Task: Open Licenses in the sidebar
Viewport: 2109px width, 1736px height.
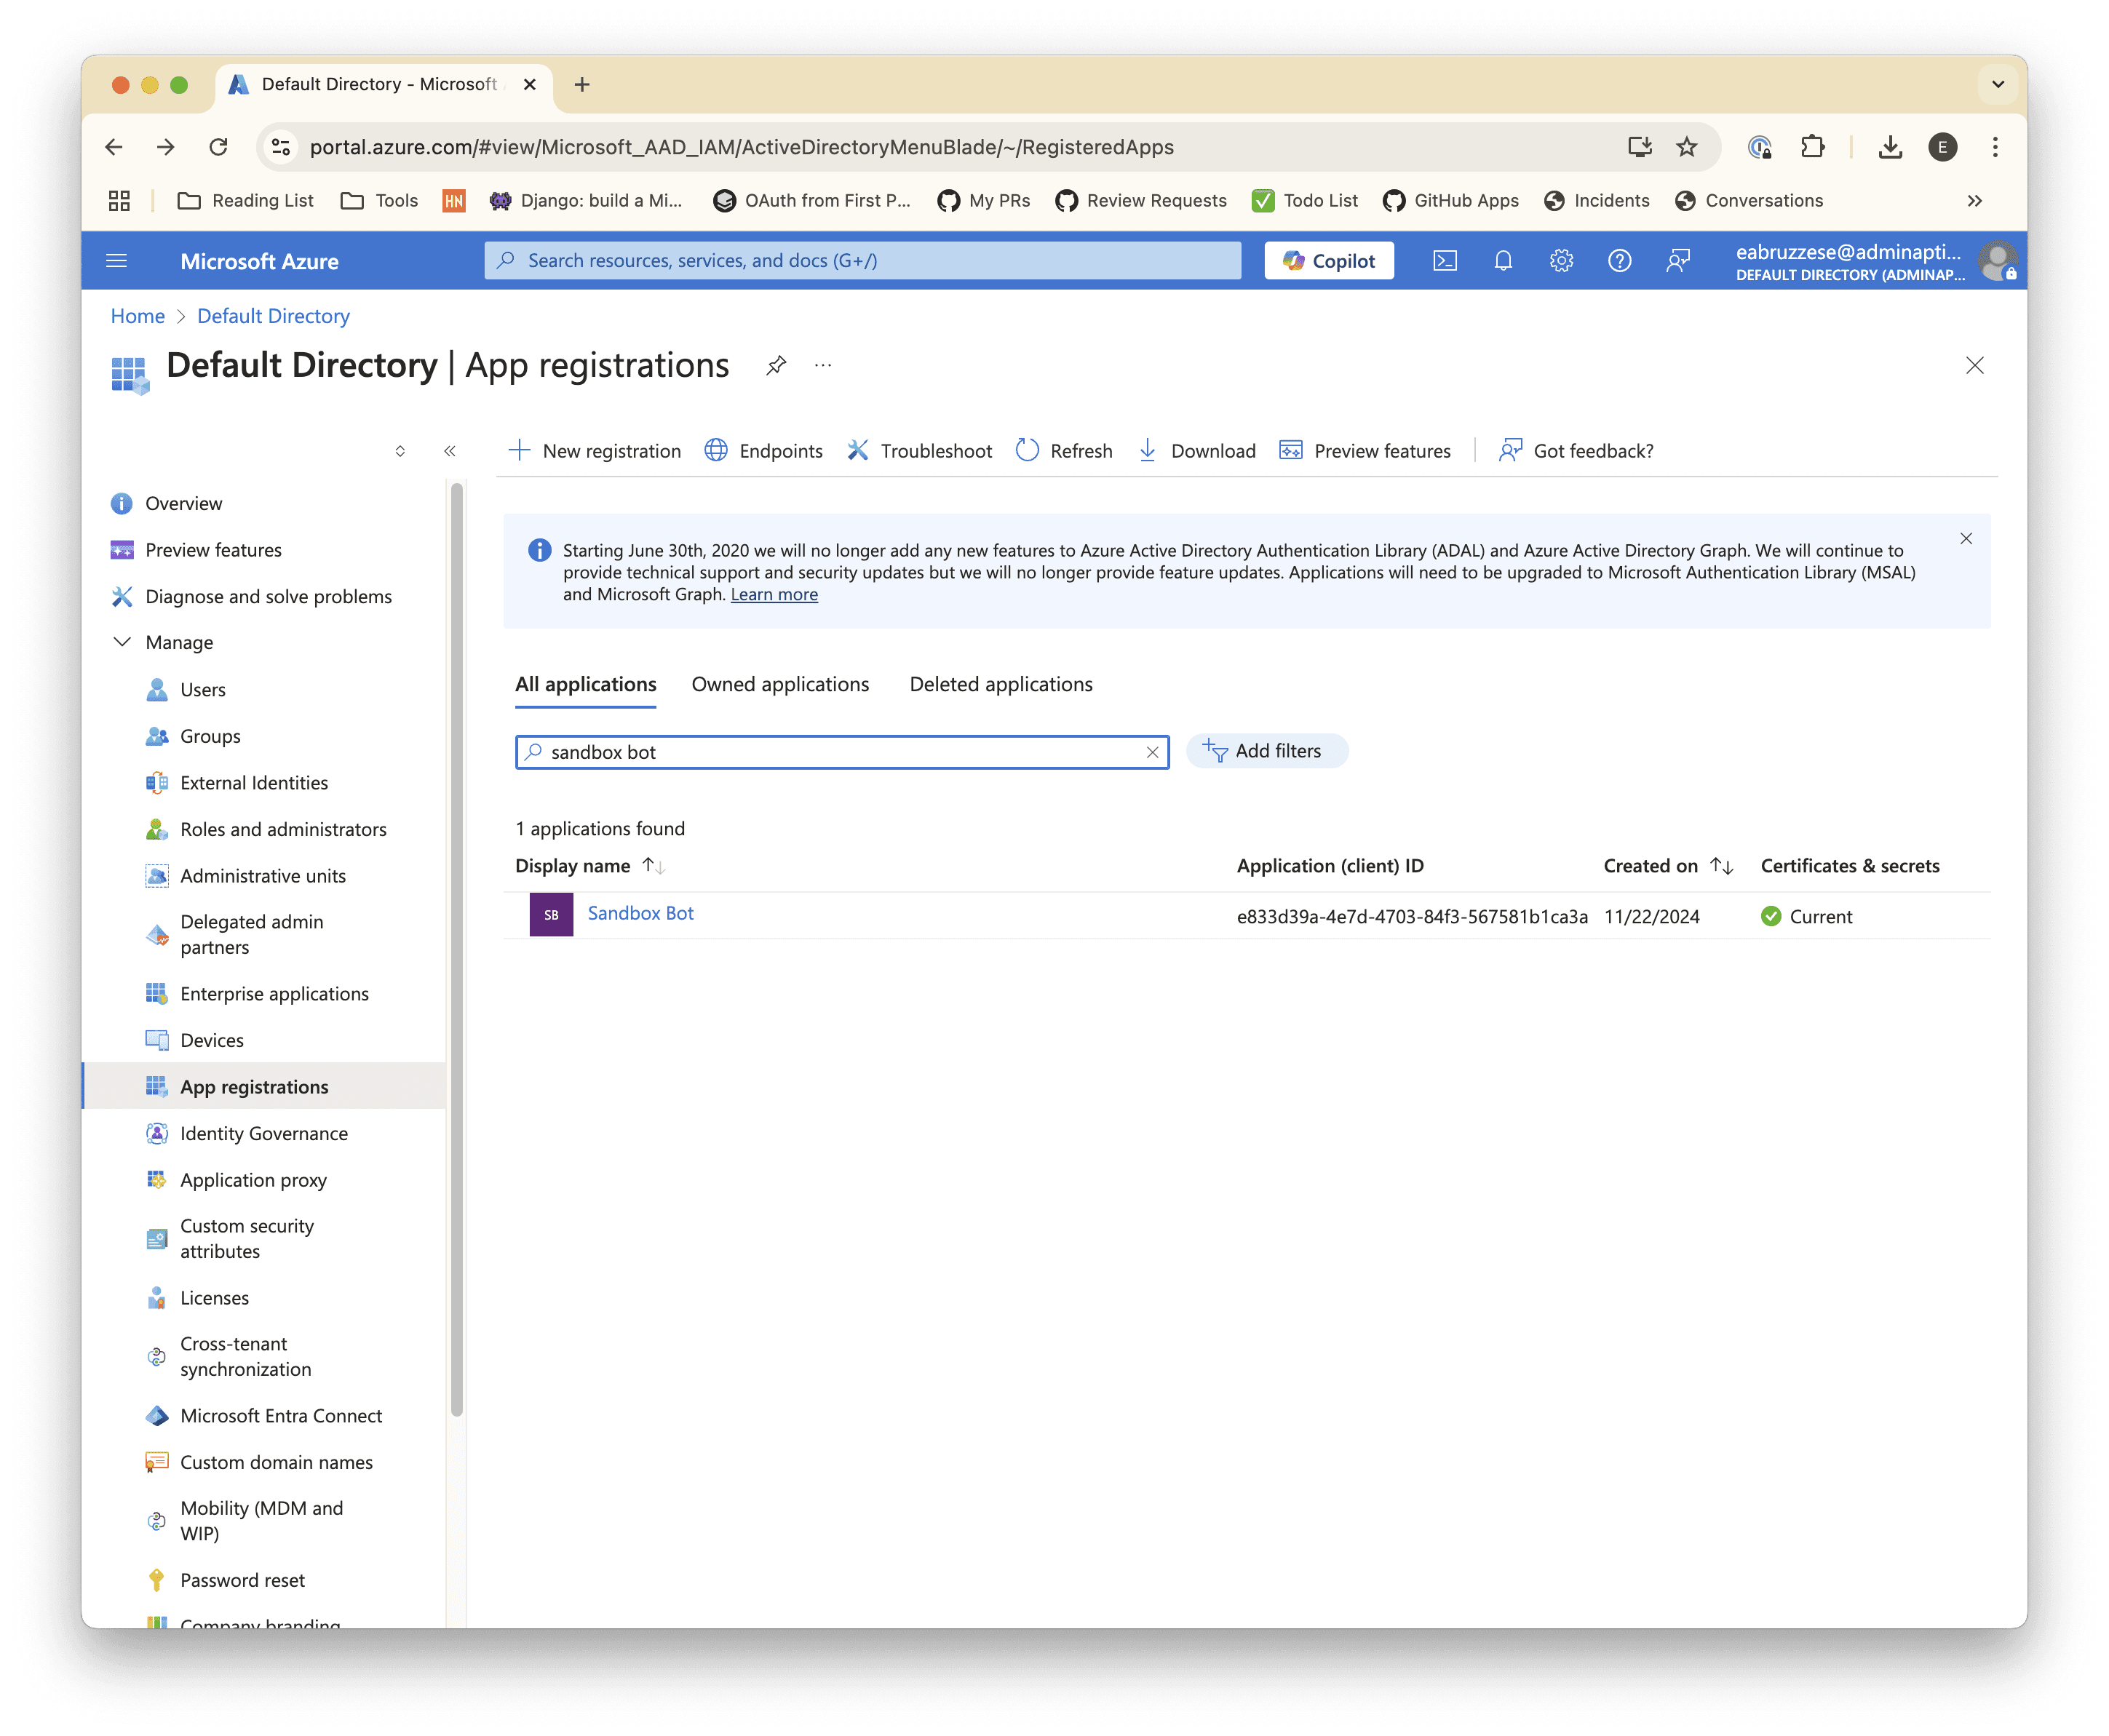Action: click(x=214, y=1298)
